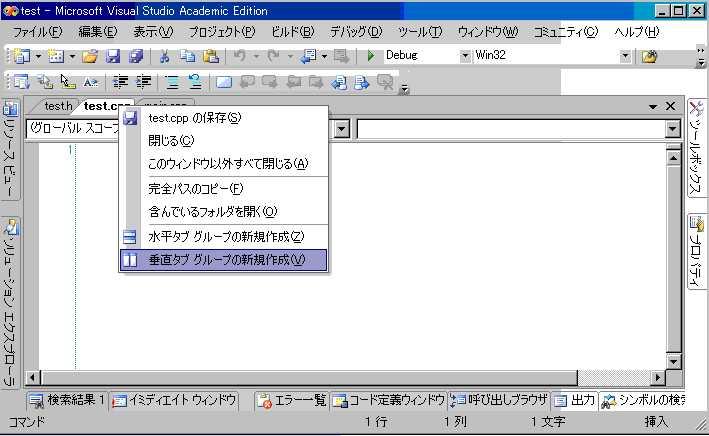Click the Open File folder icon
The image size is (709, 436).
pyautogui.click(x=90, y=56)
